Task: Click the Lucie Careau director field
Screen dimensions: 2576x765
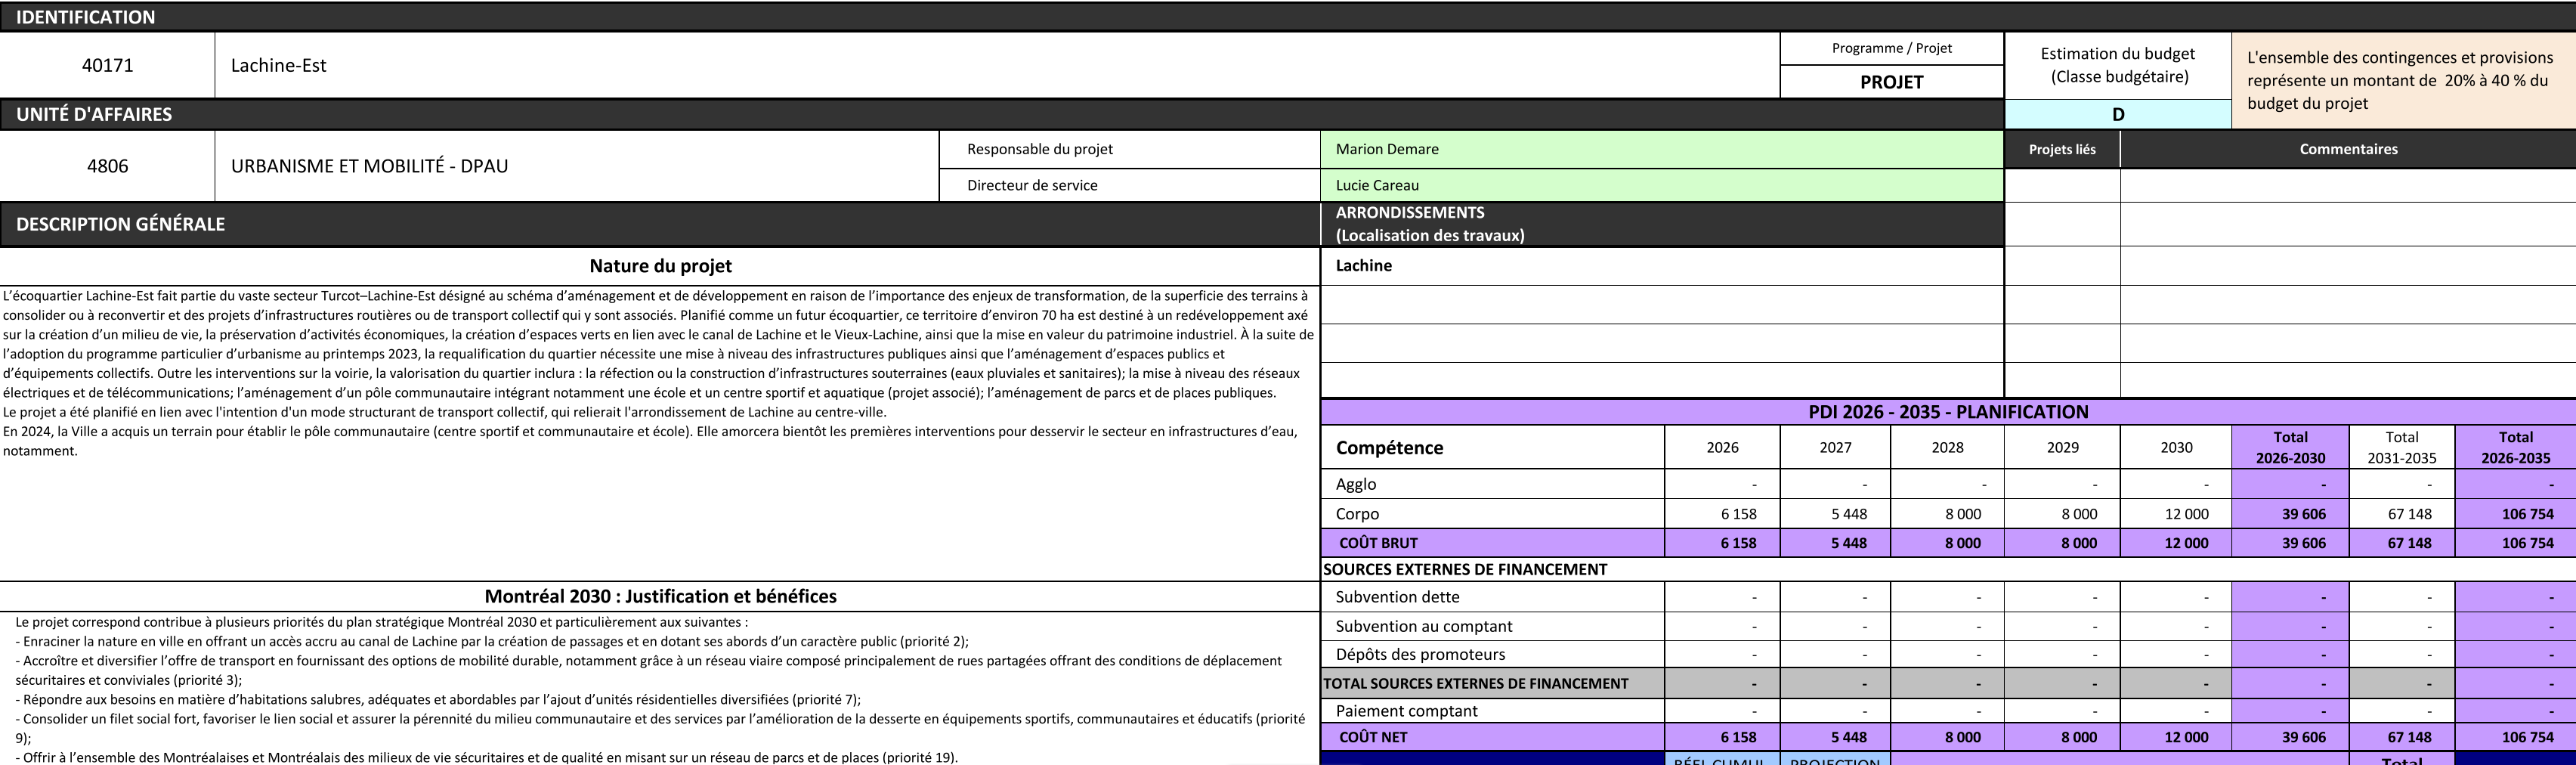Action: coord(1660,185)
